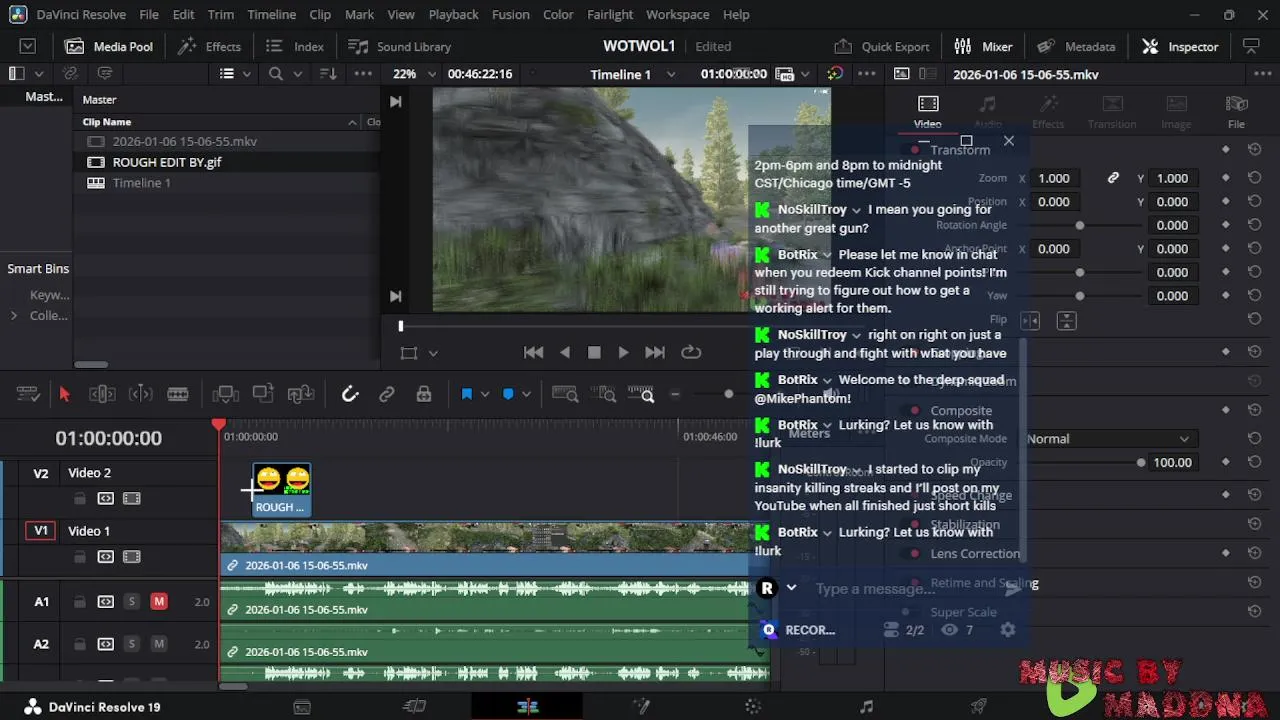Mute the A2 audio track
Image resolution: width=1280 pixels, height=720 pixels.
tap(159, 644)
